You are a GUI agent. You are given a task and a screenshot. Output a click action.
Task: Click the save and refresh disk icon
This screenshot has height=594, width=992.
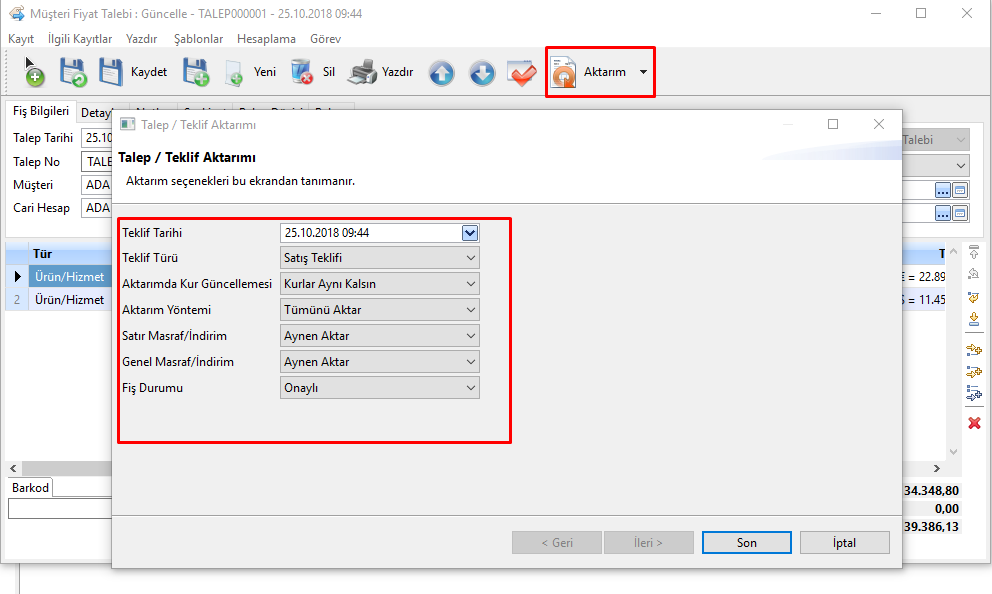pos(73,72)
